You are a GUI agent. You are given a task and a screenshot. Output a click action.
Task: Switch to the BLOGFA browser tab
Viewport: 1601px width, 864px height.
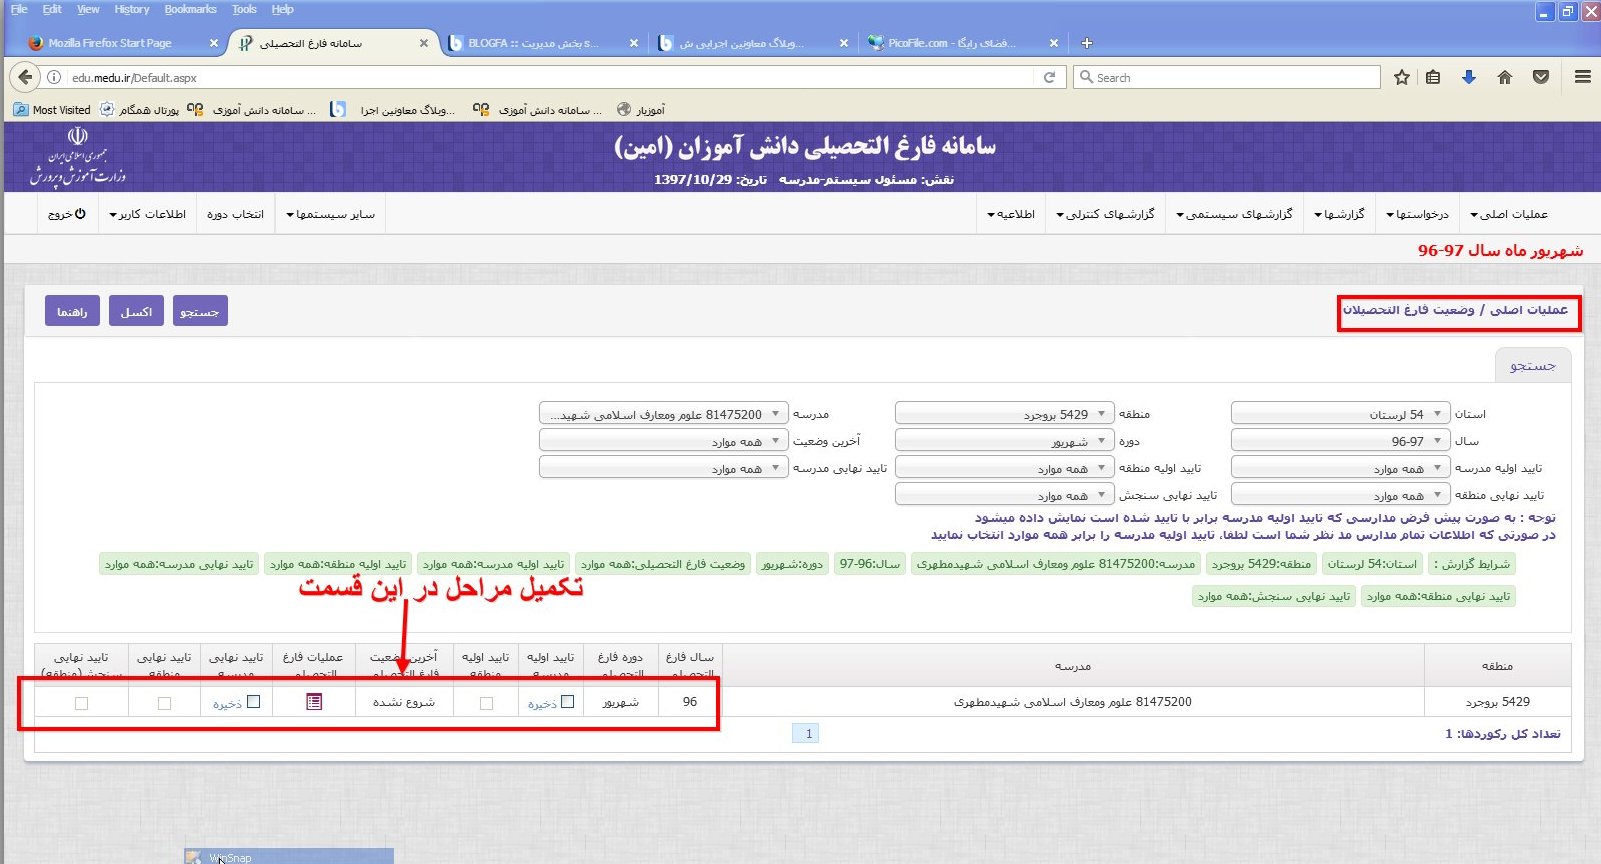point(540,43)
